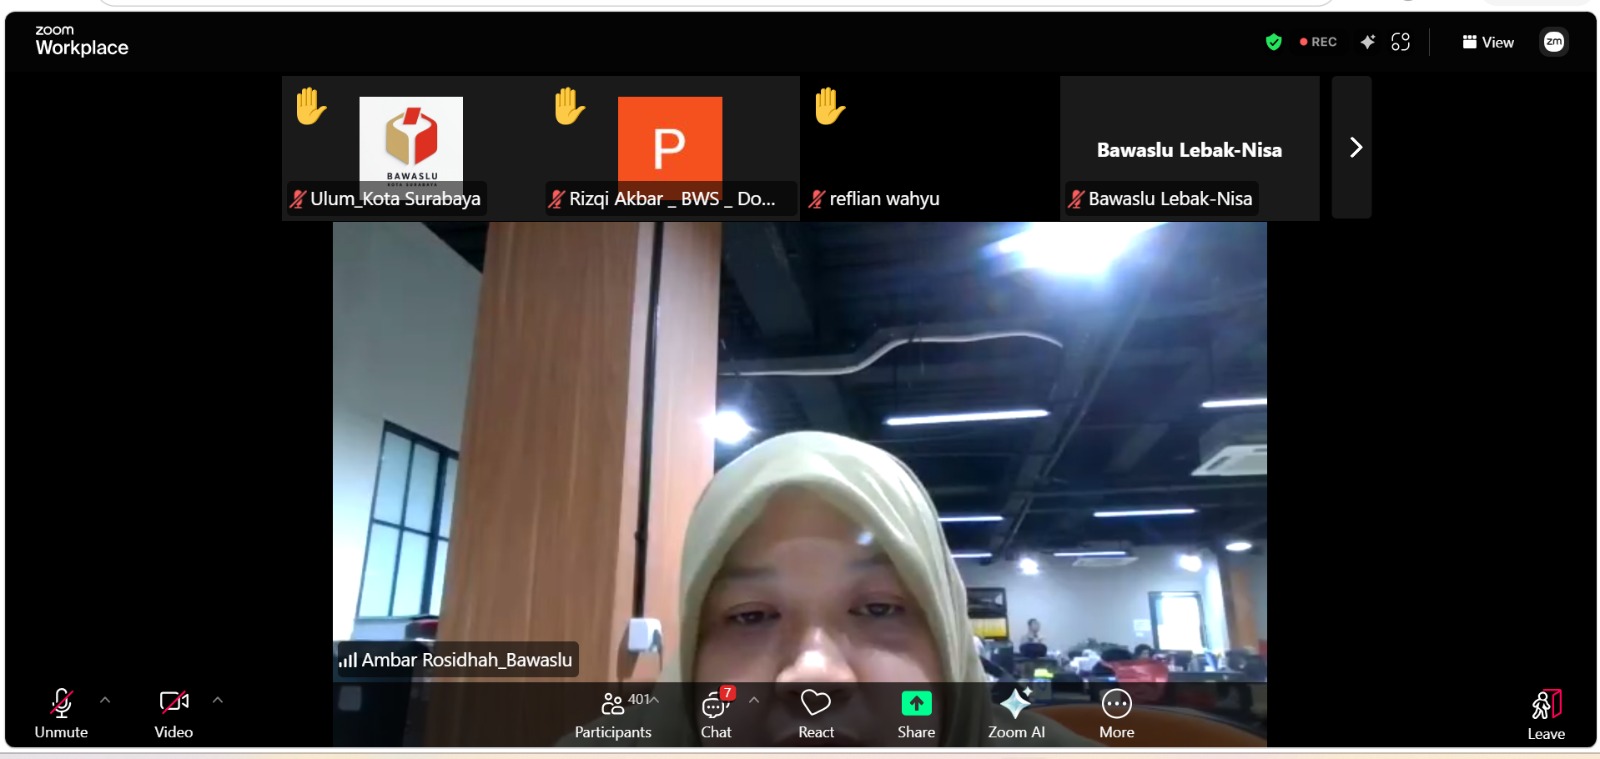Click raised hand on Rizqi Akbar tile
This screenshot has width=1600, height=759.
570,106
